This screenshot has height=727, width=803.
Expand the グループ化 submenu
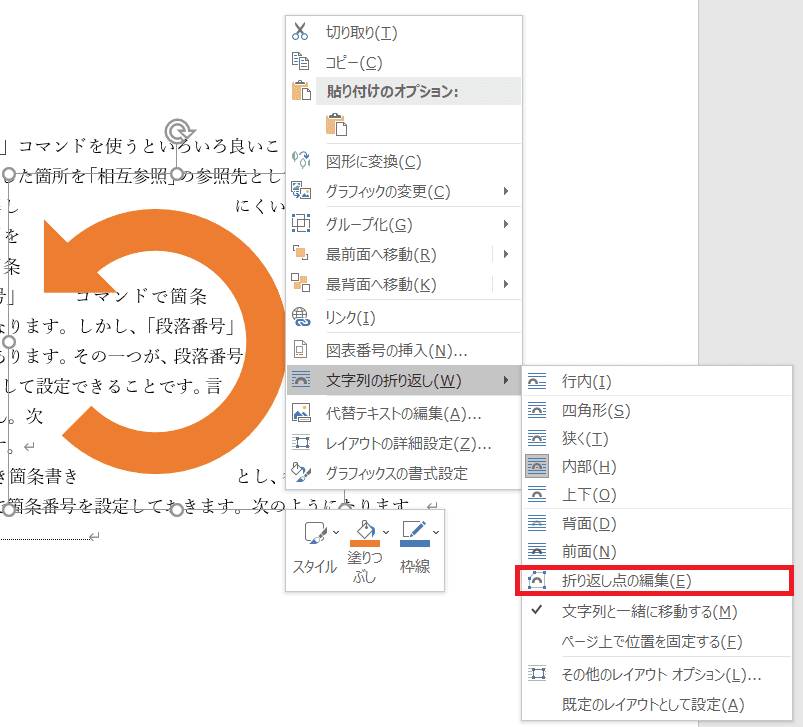coord(507,224)
